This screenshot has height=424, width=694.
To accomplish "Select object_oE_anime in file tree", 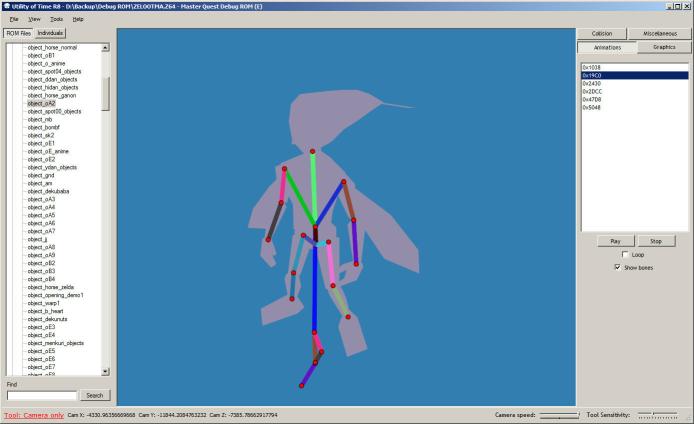I will click(x=48, y=151).
